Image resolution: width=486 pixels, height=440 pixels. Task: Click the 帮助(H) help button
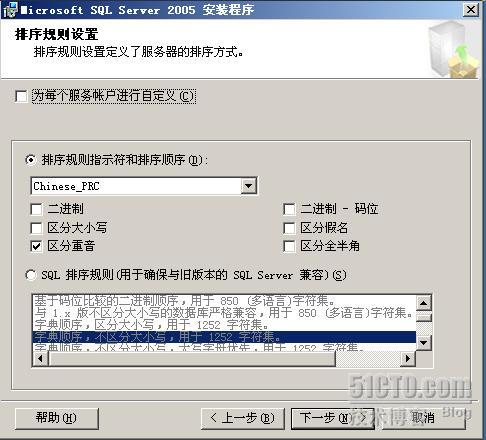(57, 418)
